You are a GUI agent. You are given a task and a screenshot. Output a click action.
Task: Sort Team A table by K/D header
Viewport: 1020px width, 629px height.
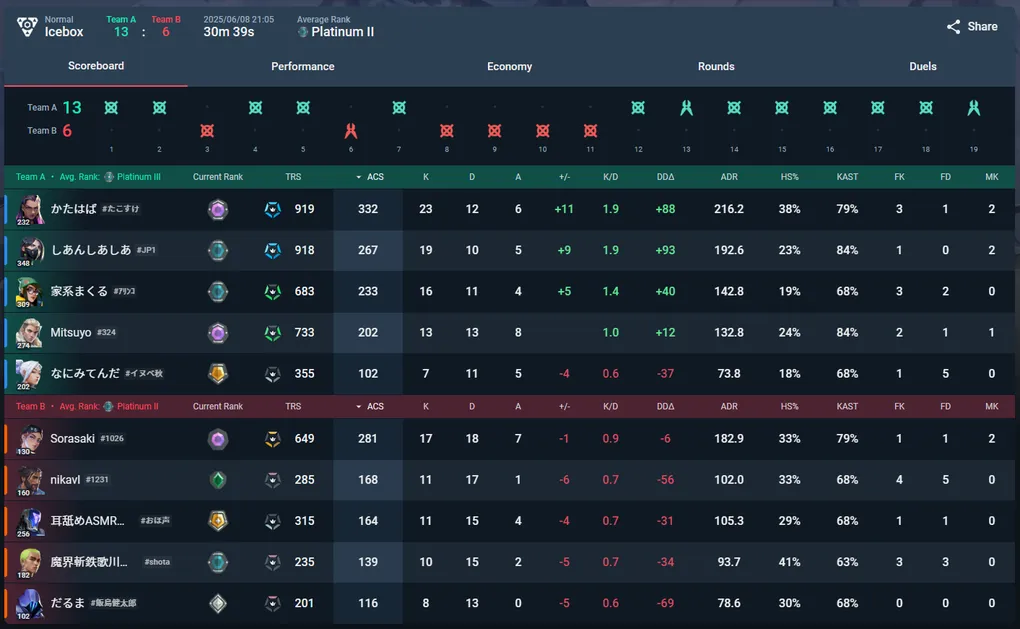tap(610, 177)
